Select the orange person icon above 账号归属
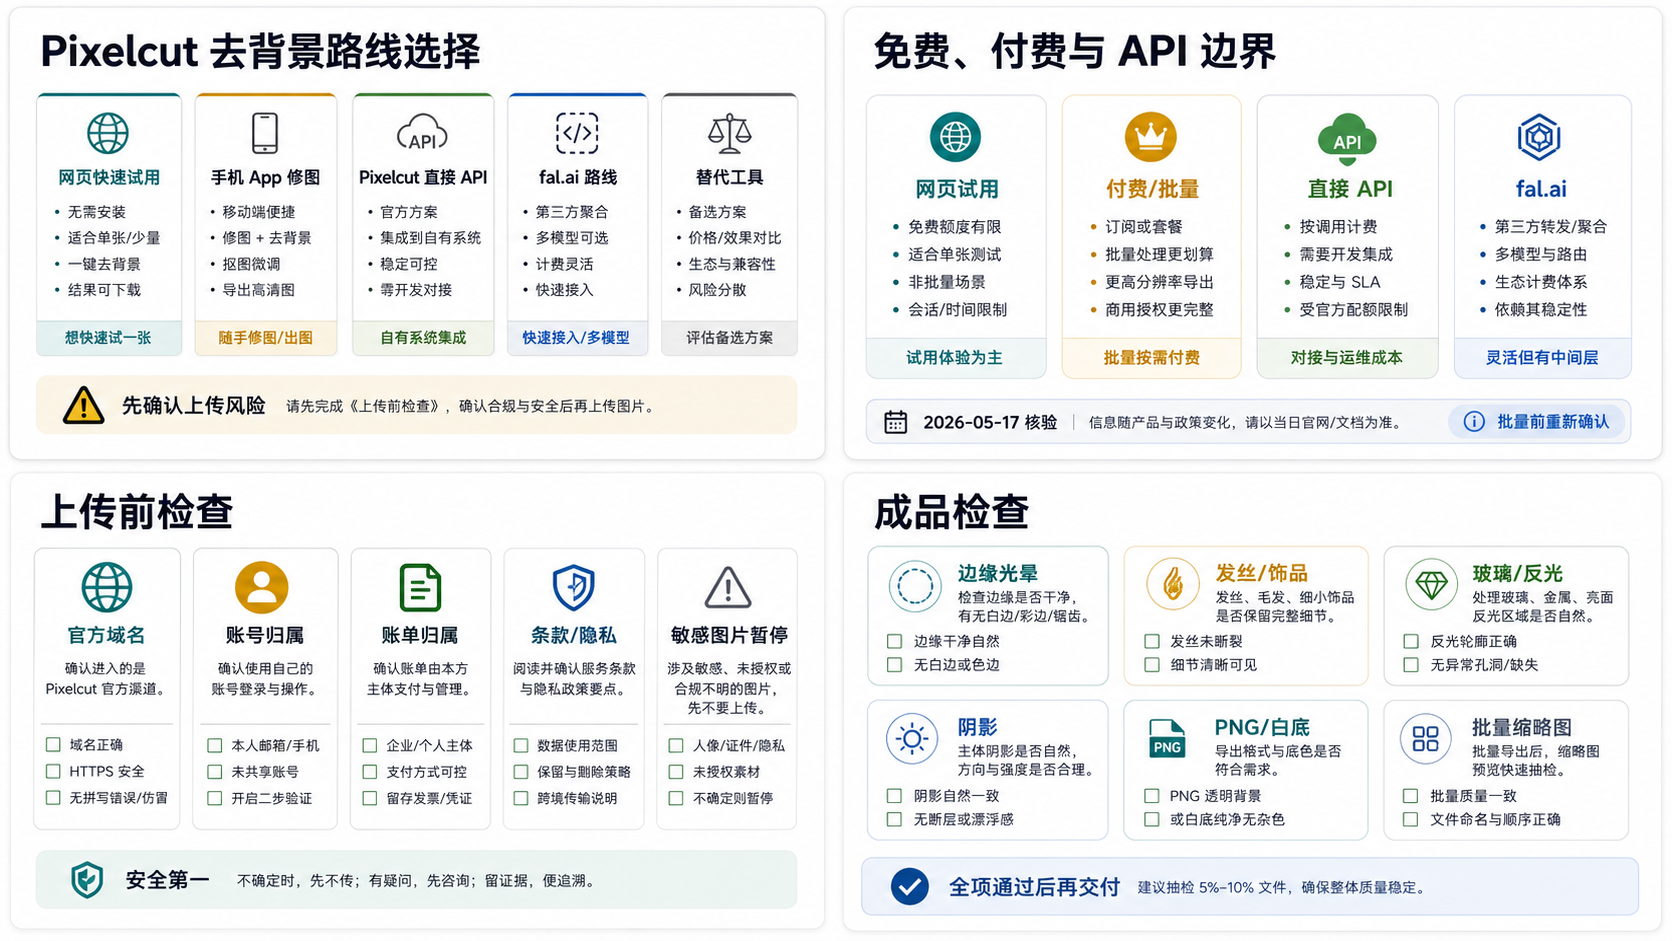 click(262, 587)
